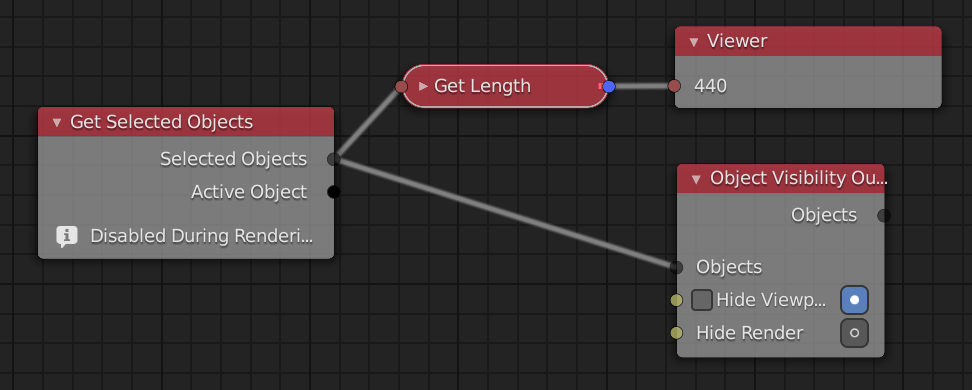Click the Selected Objects label
The width and height of the screenshot is (972, 390).
pos(234,159)
